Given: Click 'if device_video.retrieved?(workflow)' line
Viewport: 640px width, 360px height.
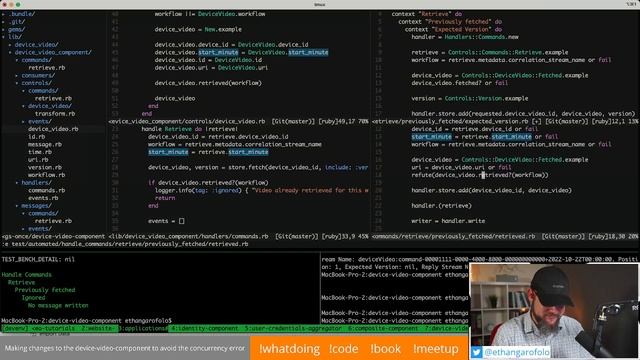Looking at the screenshot, I should (x=208, y=182).
